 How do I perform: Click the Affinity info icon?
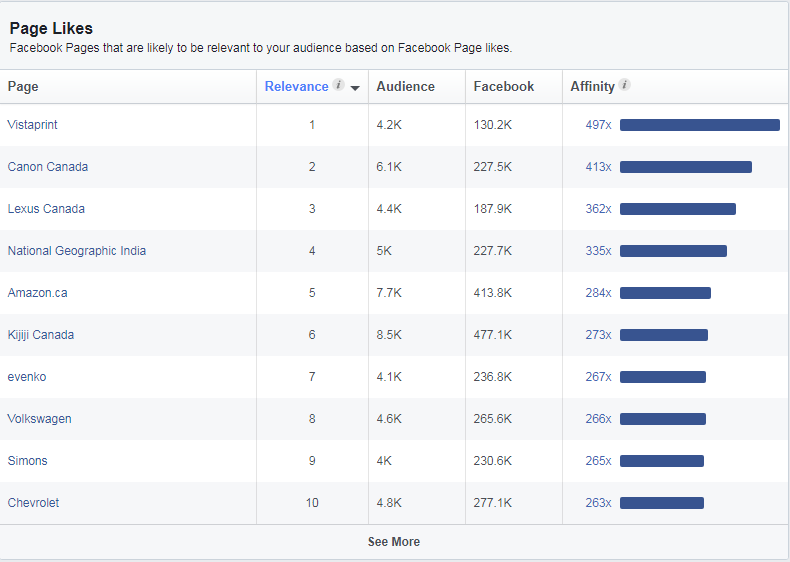625,85
